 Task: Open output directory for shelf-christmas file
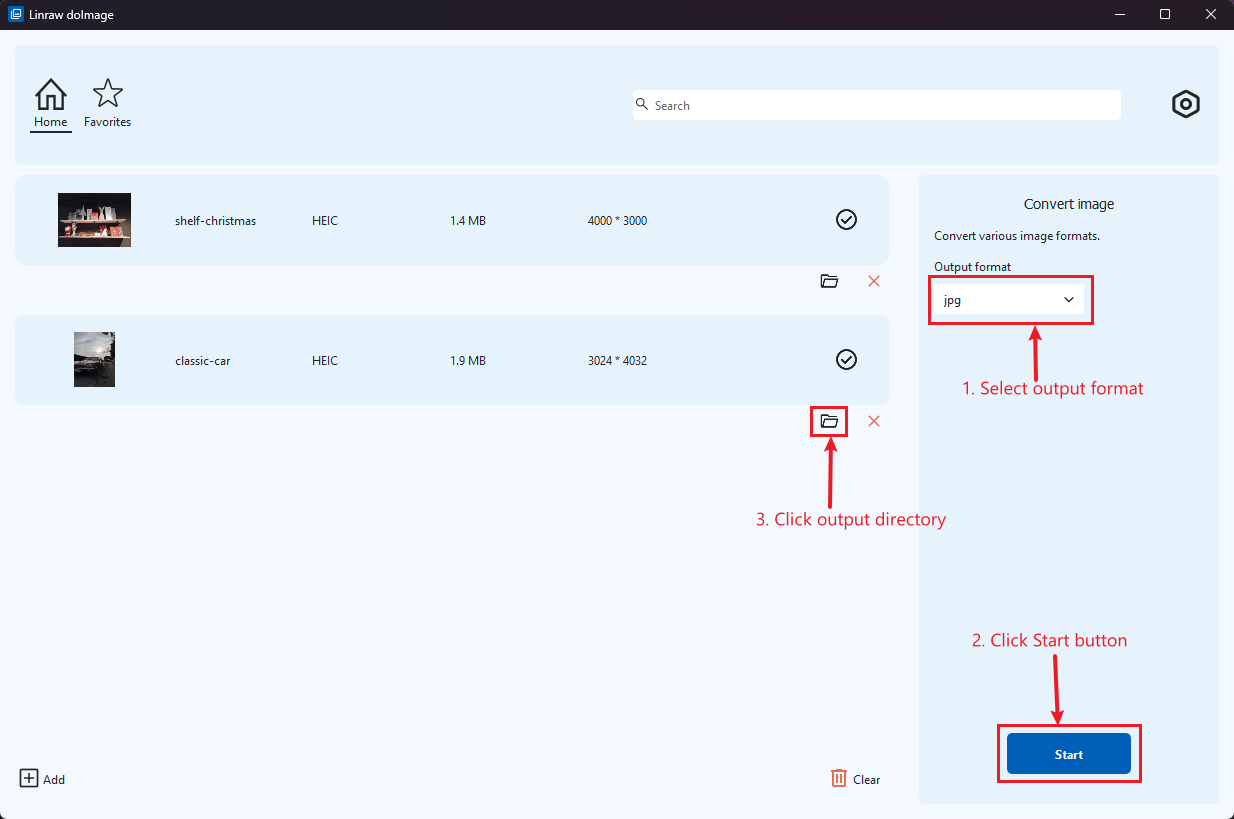tap(829, 281)
